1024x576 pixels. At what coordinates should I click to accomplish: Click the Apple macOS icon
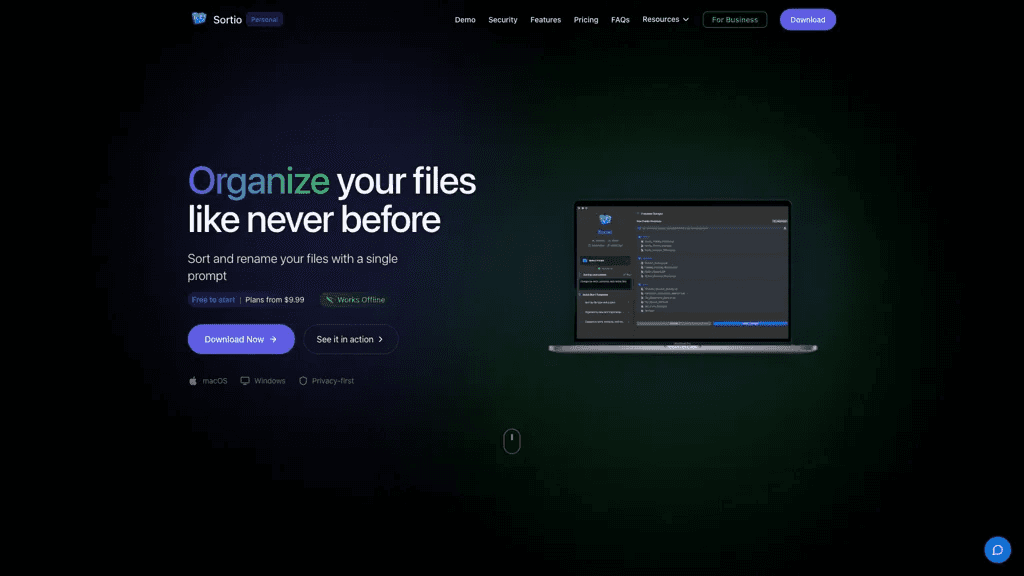pos(193,381)
